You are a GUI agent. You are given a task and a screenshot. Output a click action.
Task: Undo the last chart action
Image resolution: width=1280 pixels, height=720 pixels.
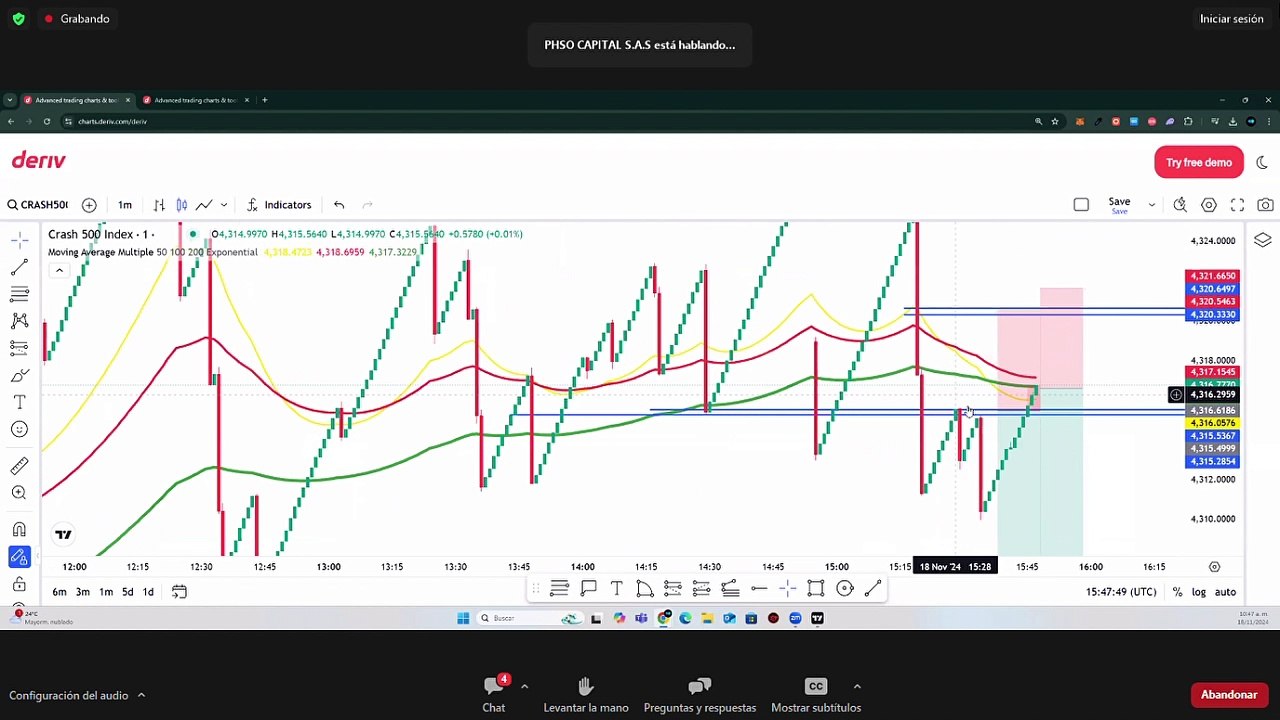click(x=339, y=205)
